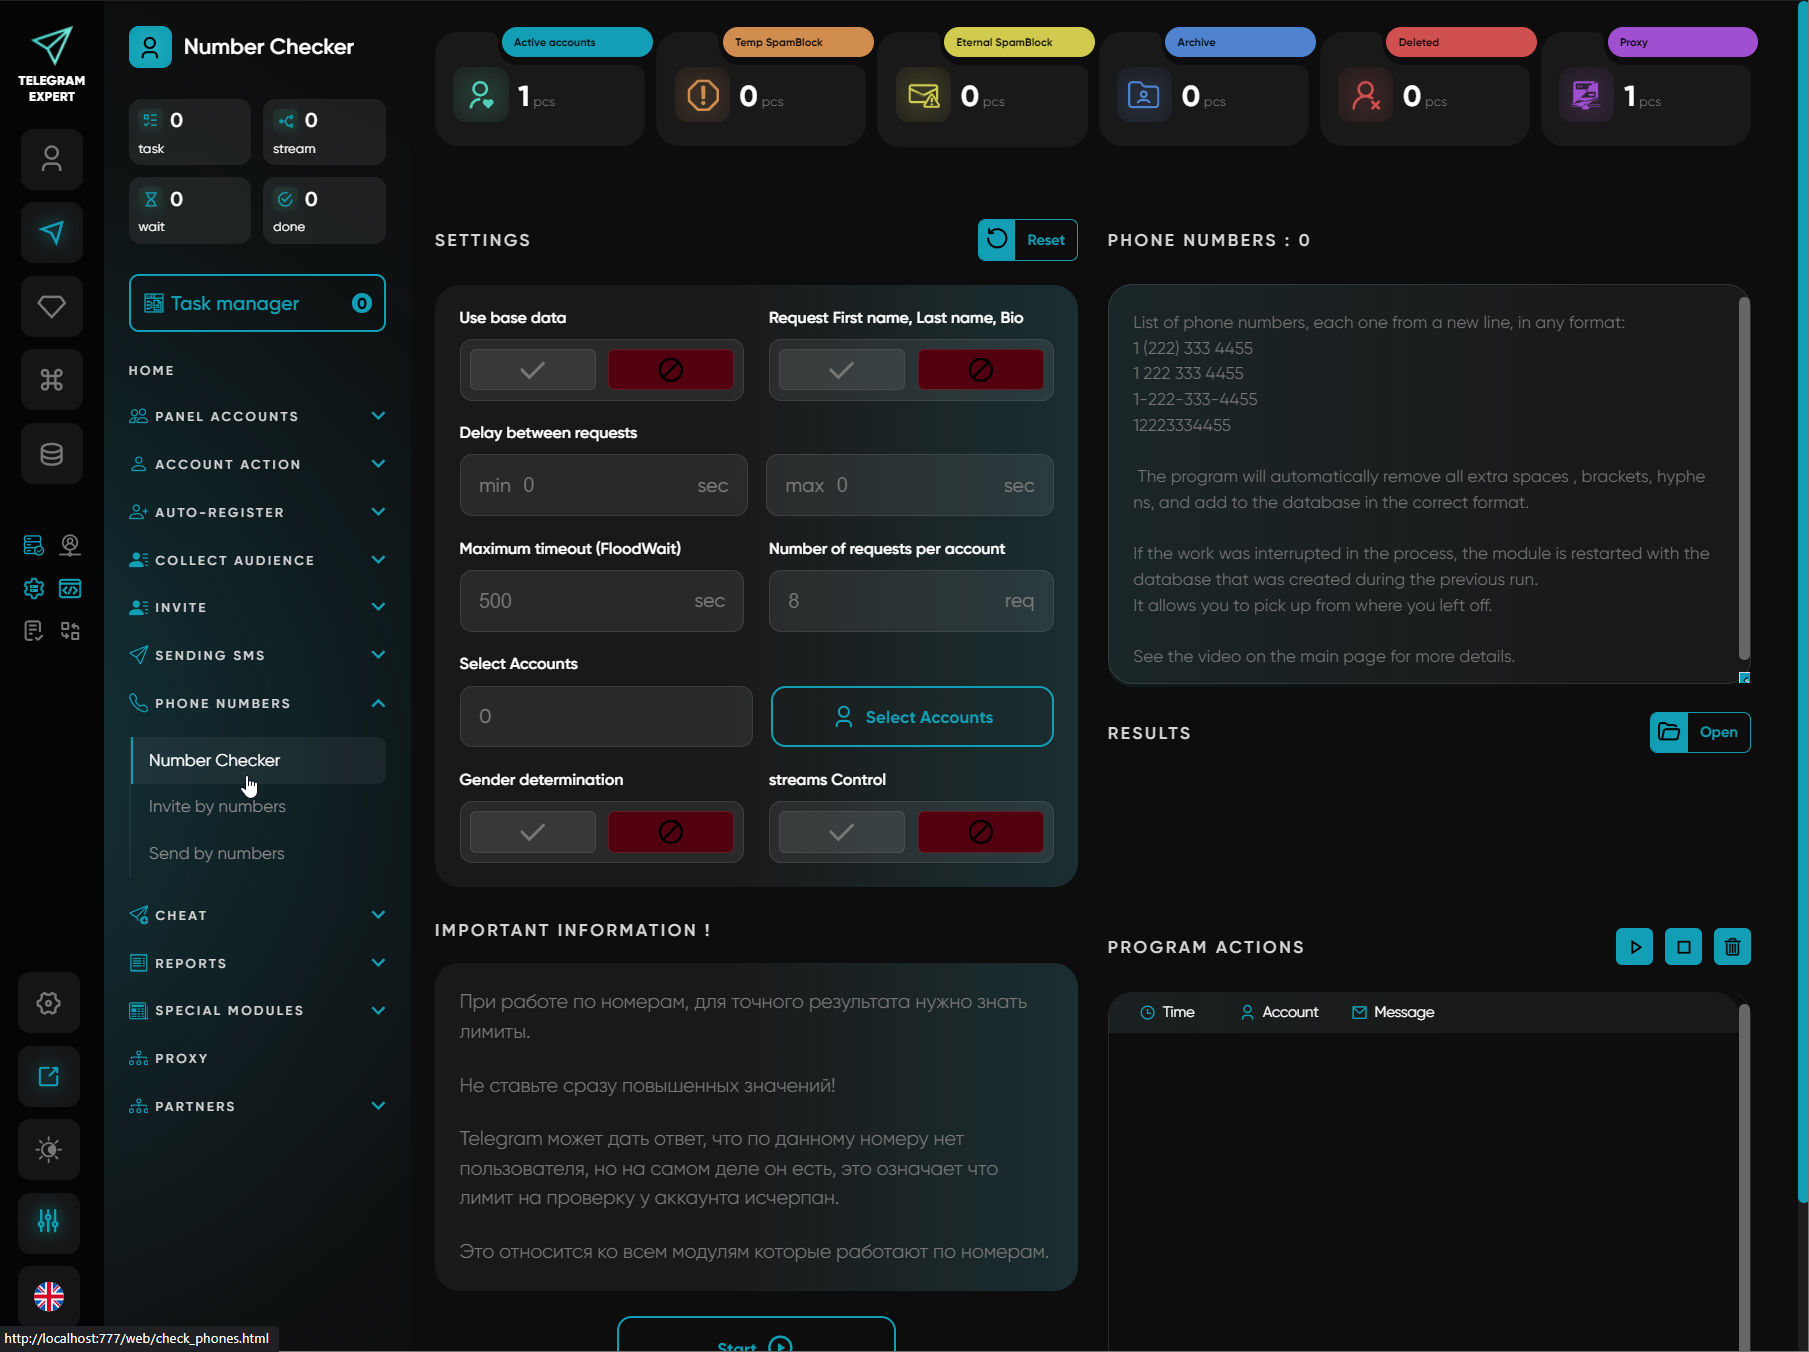This screenshot has height=1352, width=1809.
Task: Click the Select Accounts button
Action: [911, 717]
